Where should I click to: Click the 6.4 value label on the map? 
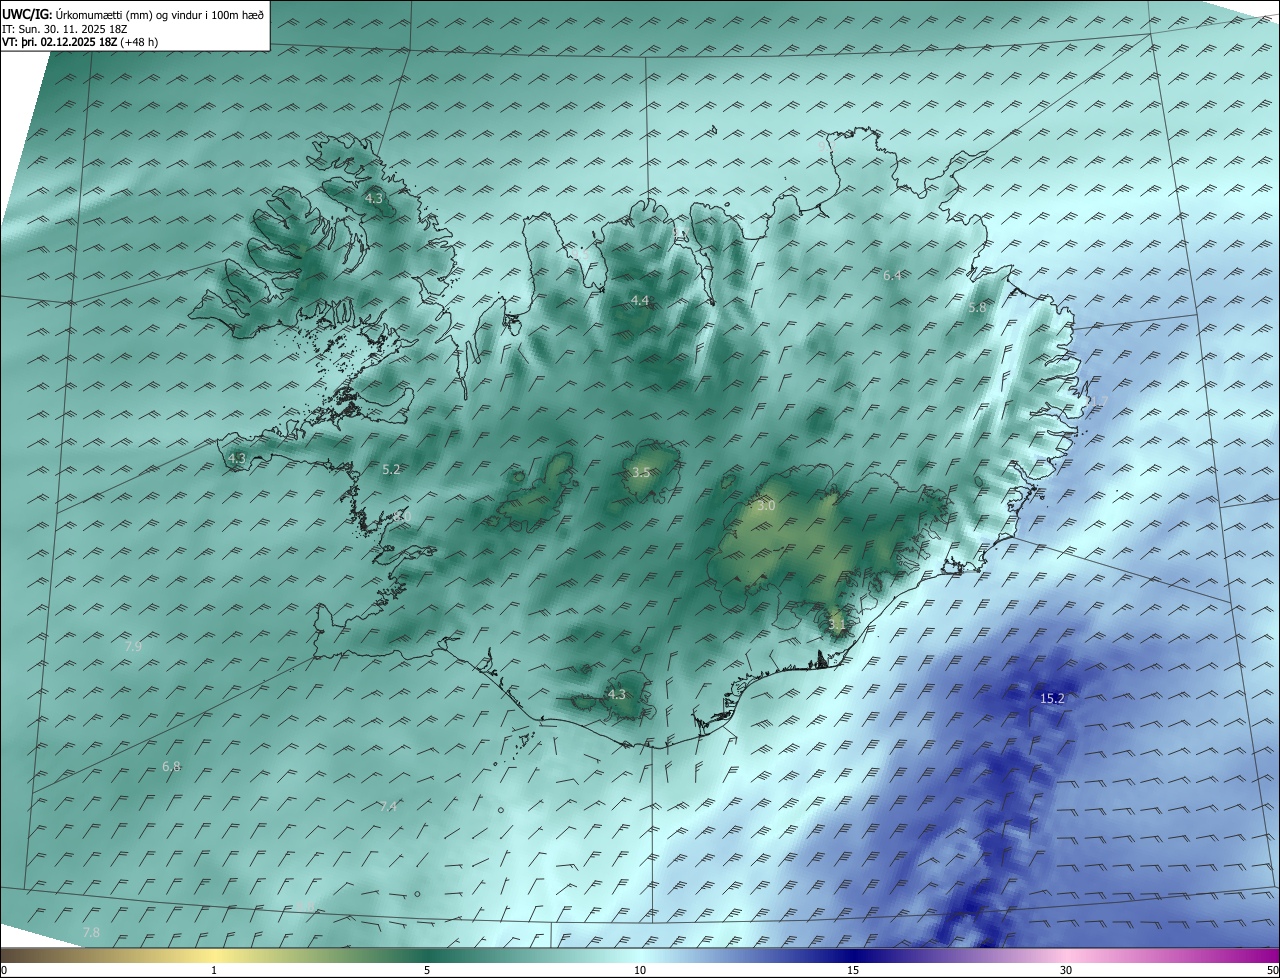click(x=893, y=275)
